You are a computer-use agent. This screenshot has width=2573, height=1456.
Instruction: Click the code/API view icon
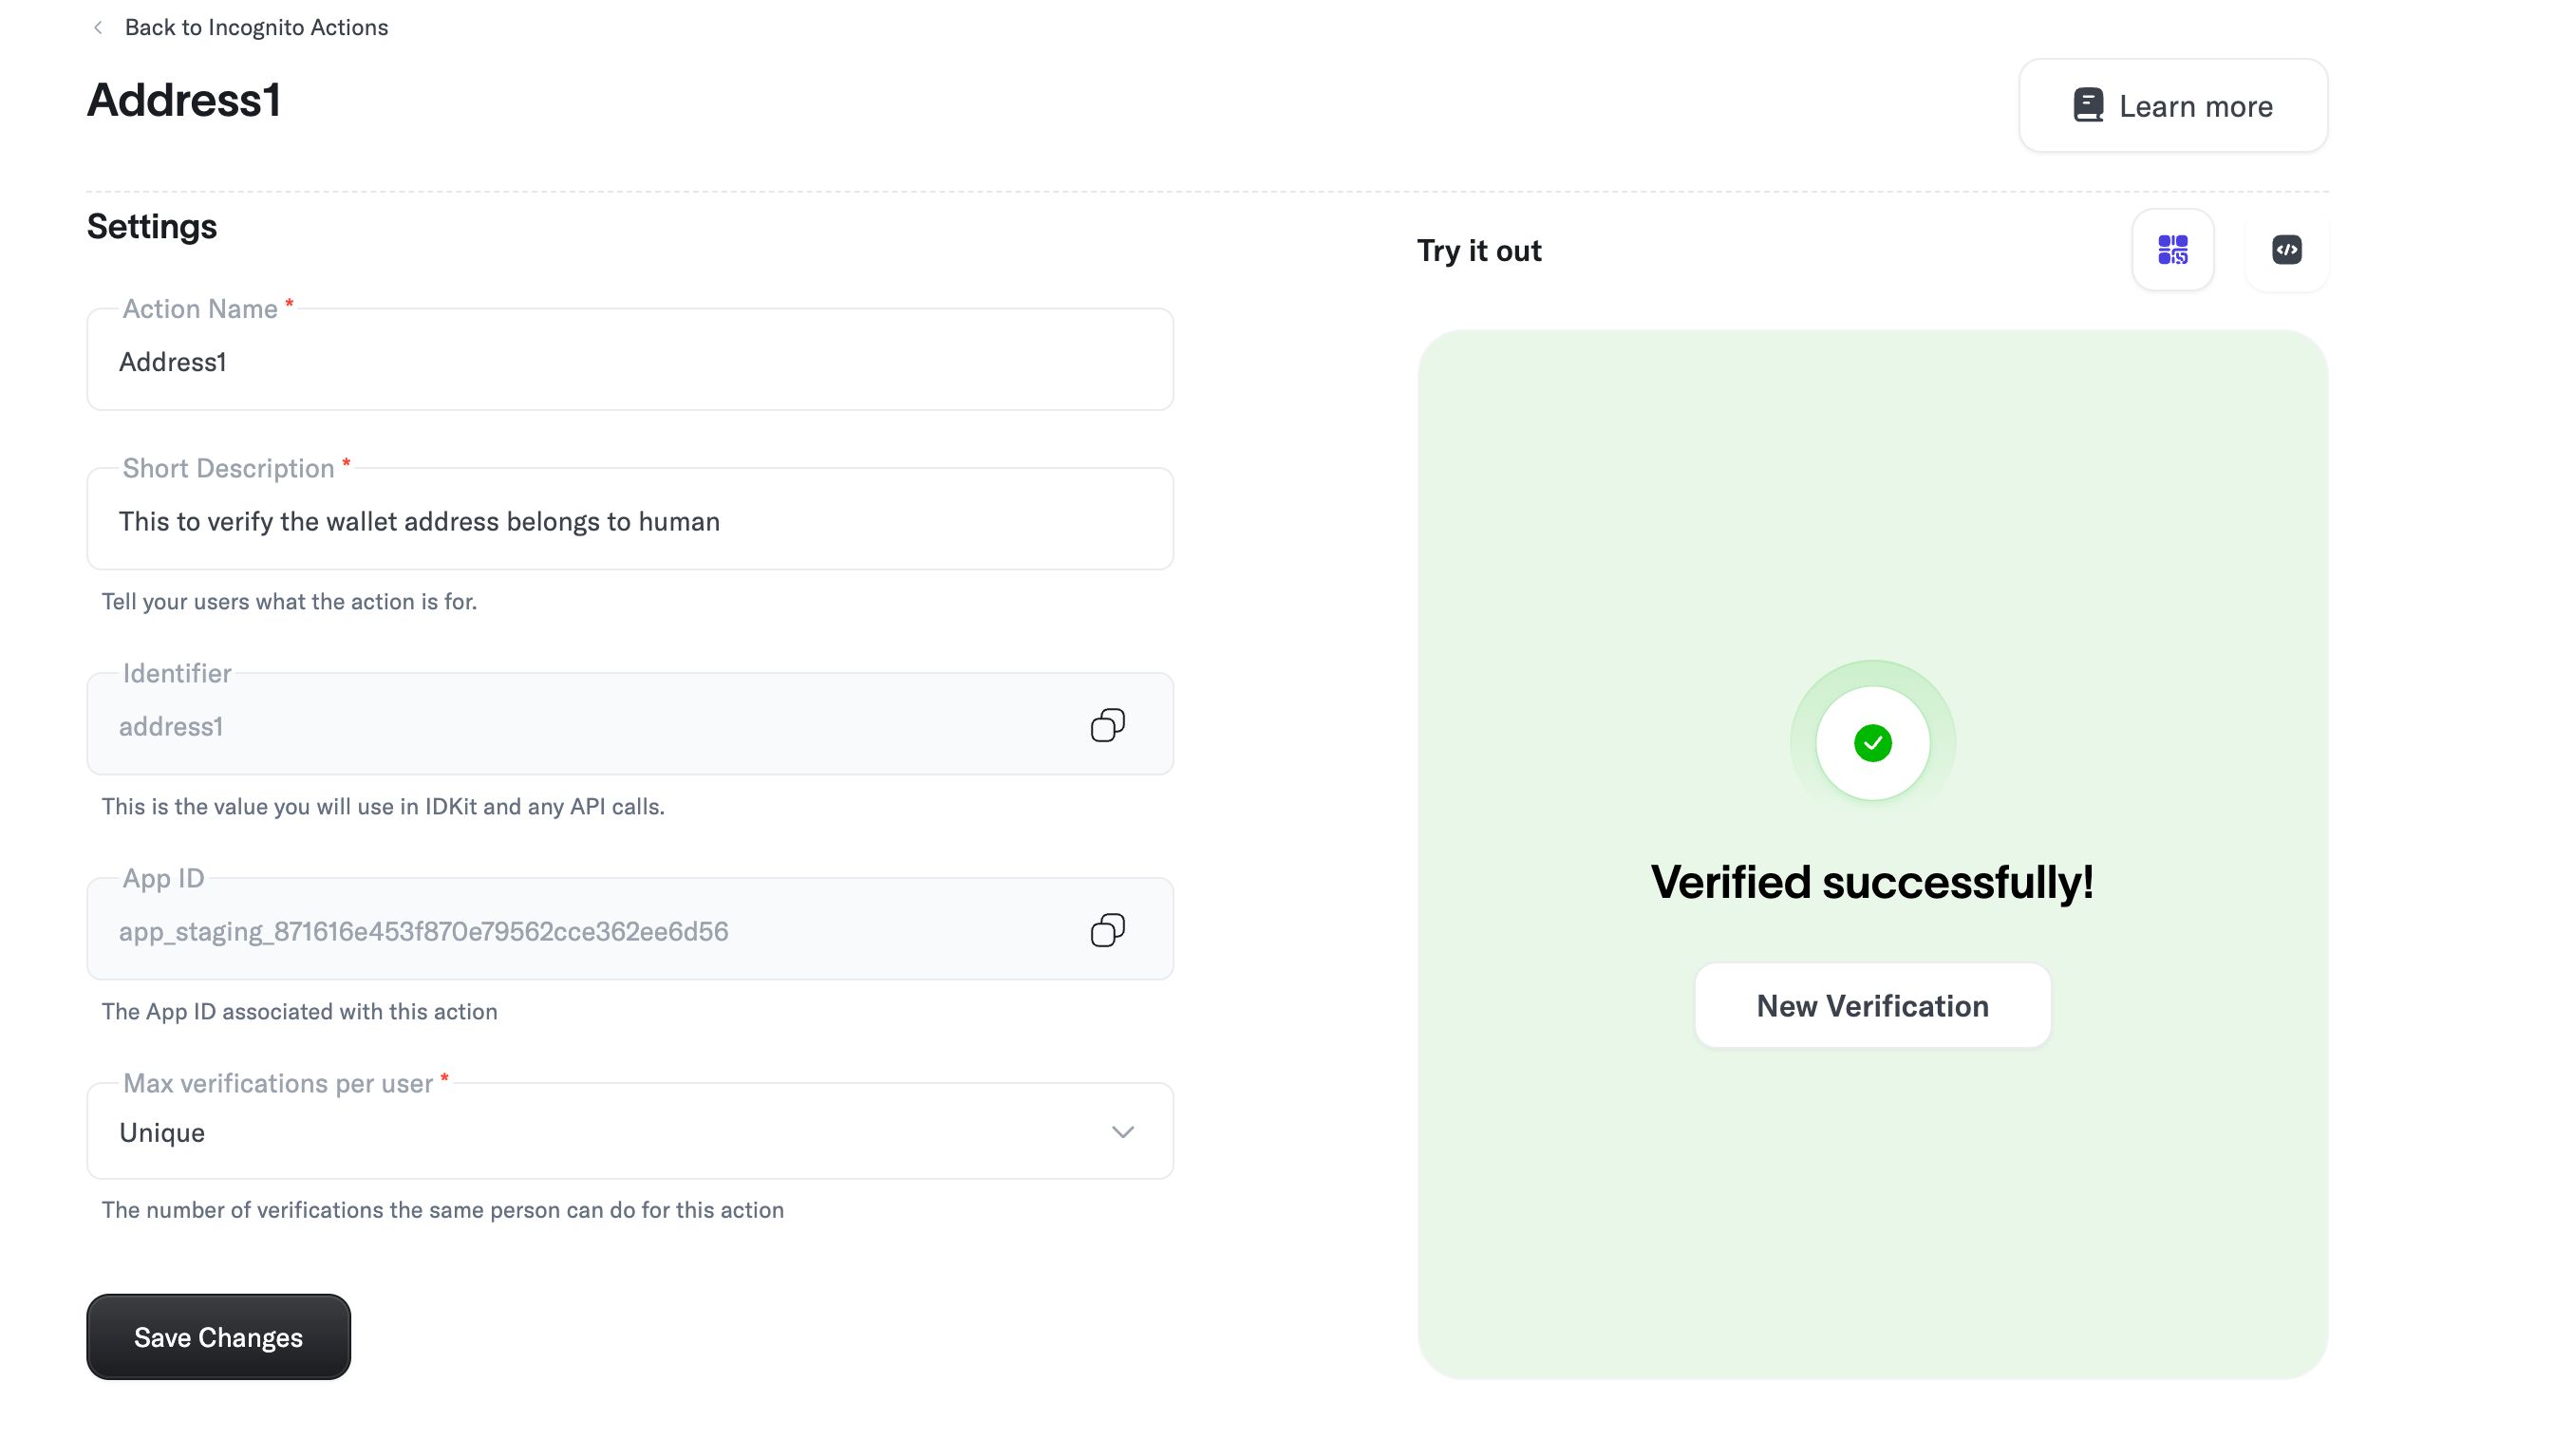2286,249
